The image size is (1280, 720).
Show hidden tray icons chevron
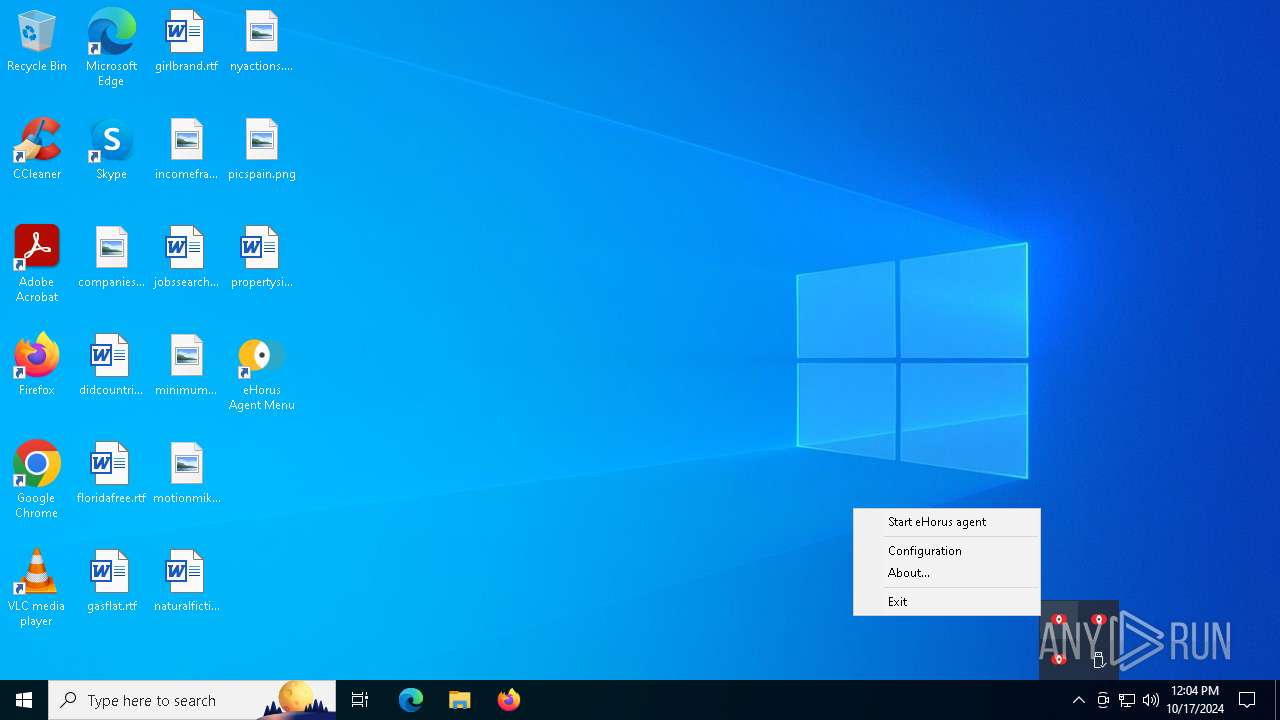(x=1078, y=700)
